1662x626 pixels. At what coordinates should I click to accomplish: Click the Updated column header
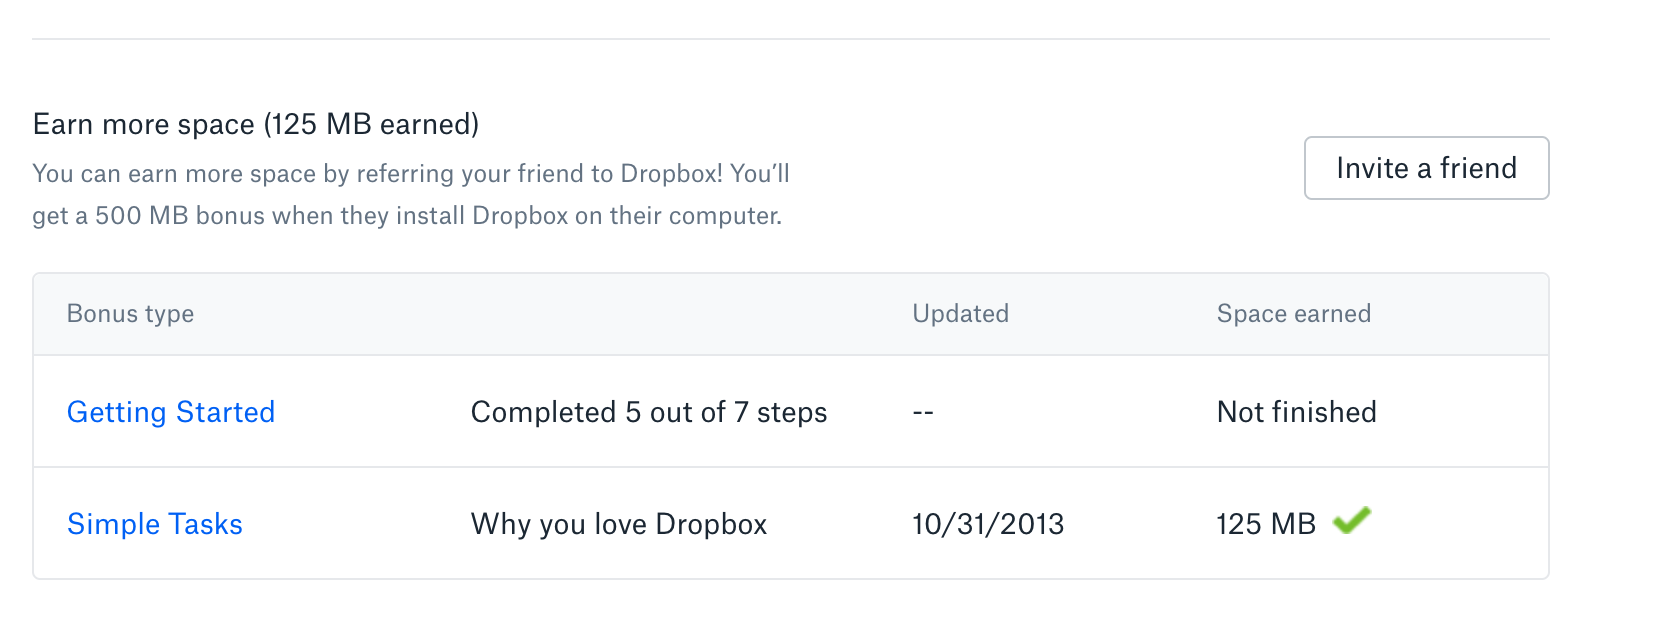tap(961, 314)
